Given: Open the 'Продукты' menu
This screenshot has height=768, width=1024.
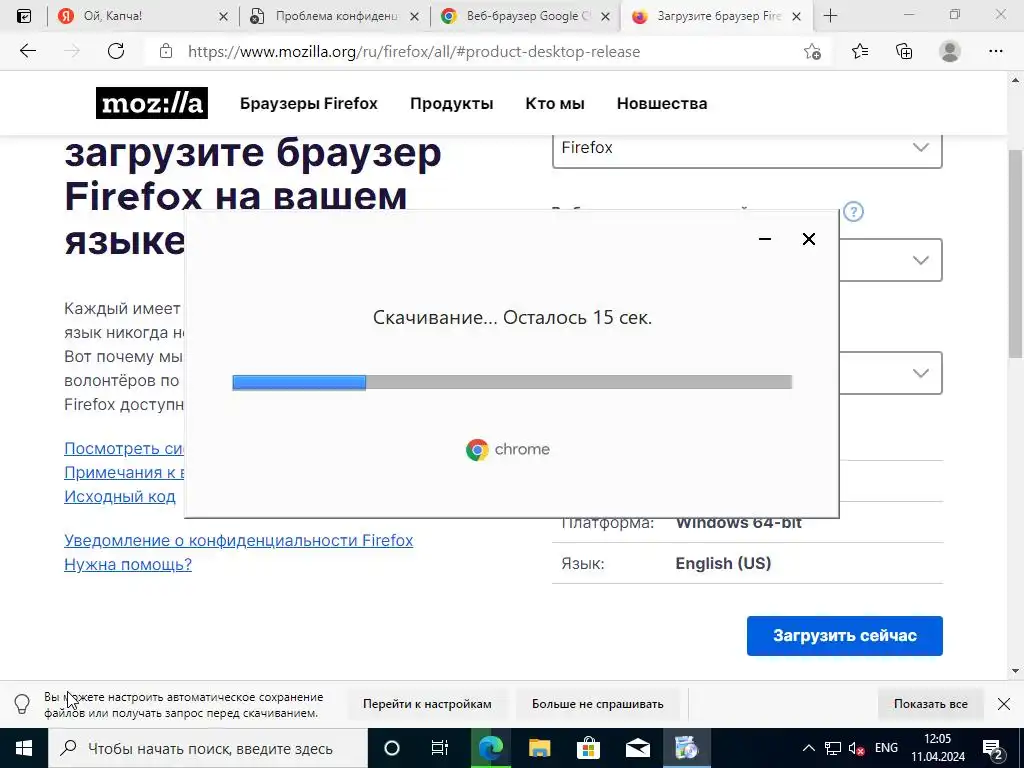Looking at the screenshot, I should coord(451,103).
